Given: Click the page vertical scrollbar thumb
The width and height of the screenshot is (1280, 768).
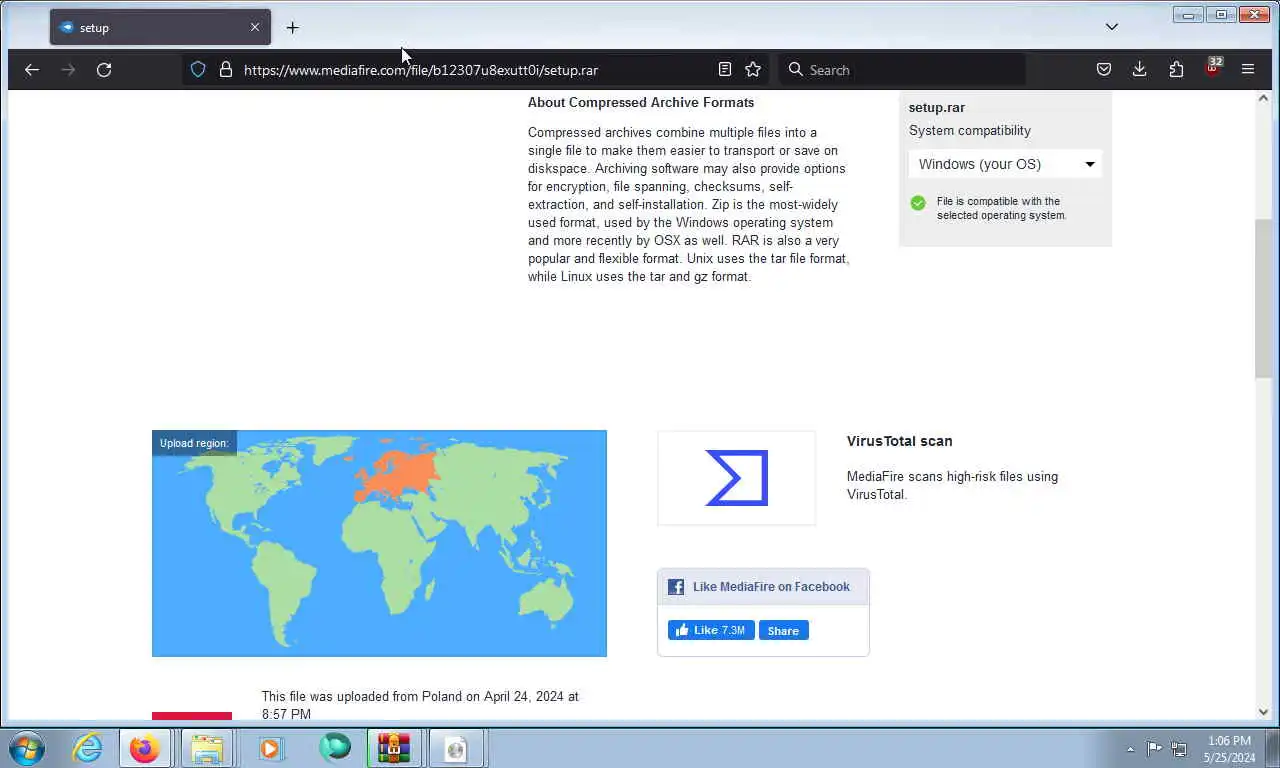Looking at the screenshot, I should [1264, 298].
